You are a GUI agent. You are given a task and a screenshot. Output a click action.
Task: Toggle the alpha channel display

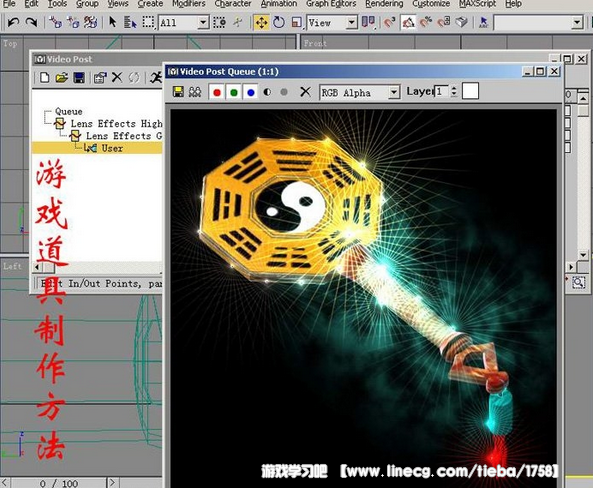(x=267, y=92)
